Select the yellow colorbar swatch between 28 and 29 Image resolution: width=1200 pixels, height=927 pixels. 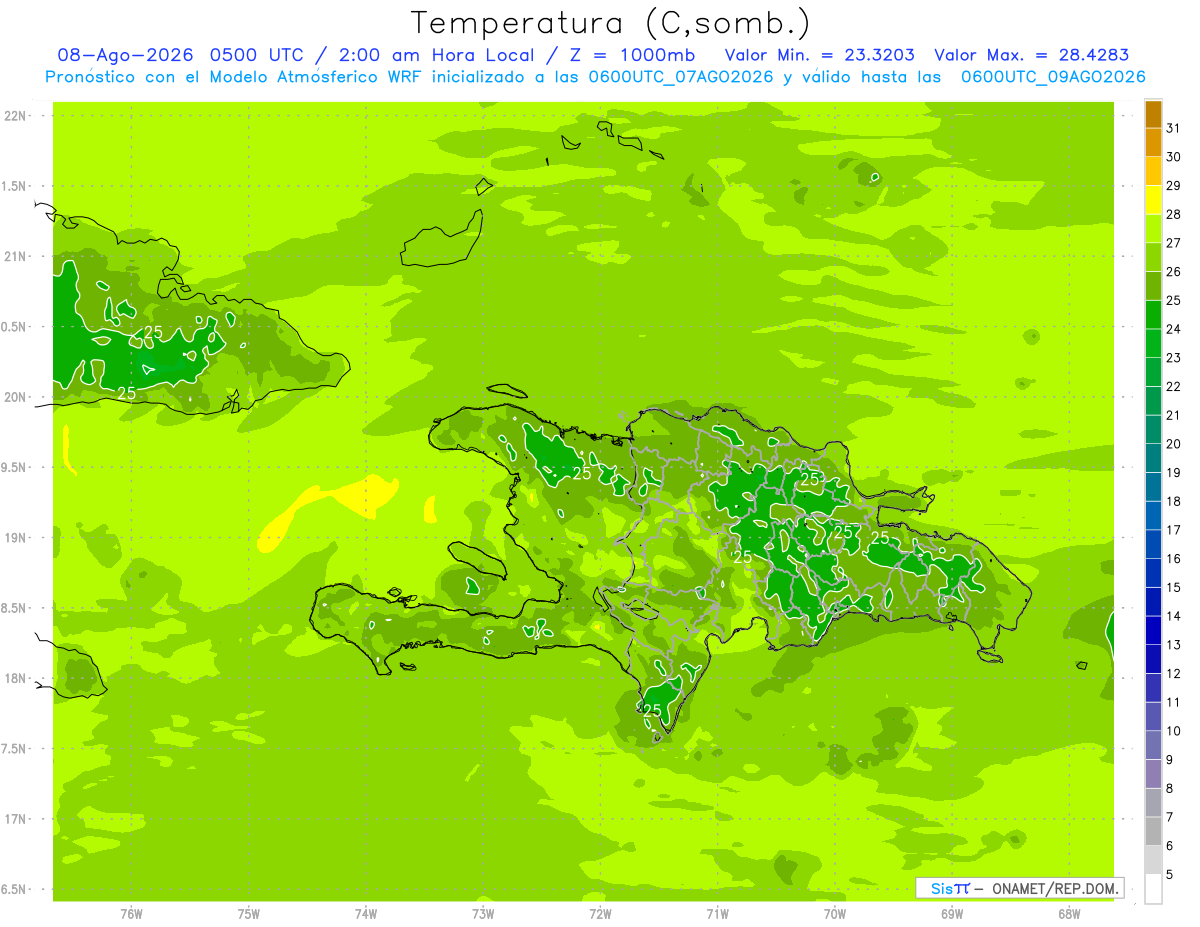pos(1153,200)
